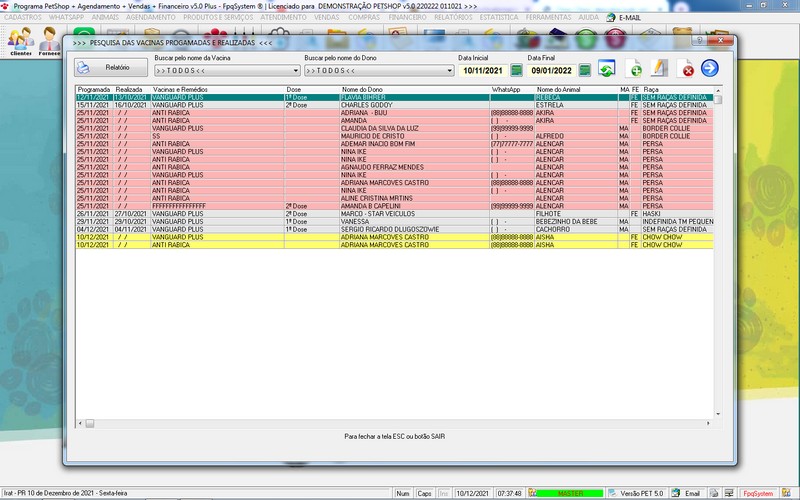
Task: Click the dialog help question-mark button
Action: click(x=700, y=40)
